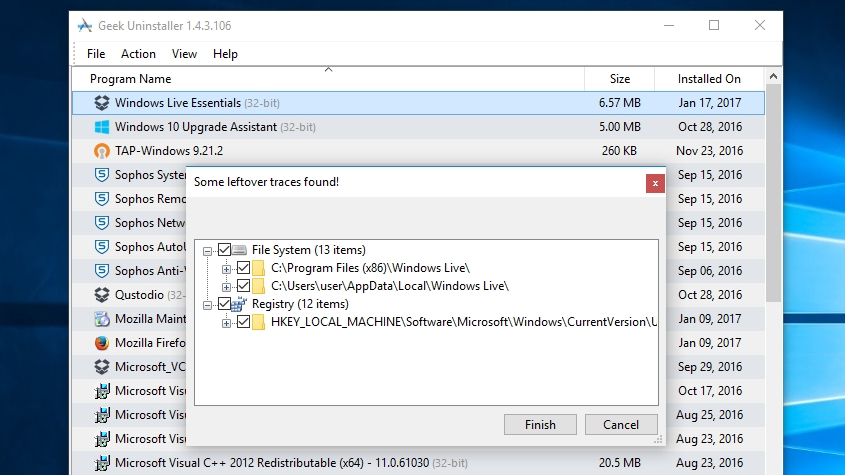Click the AppData Local Windows Live folder icon
This screenshot has height=475, width=845.
click(259, 286)
